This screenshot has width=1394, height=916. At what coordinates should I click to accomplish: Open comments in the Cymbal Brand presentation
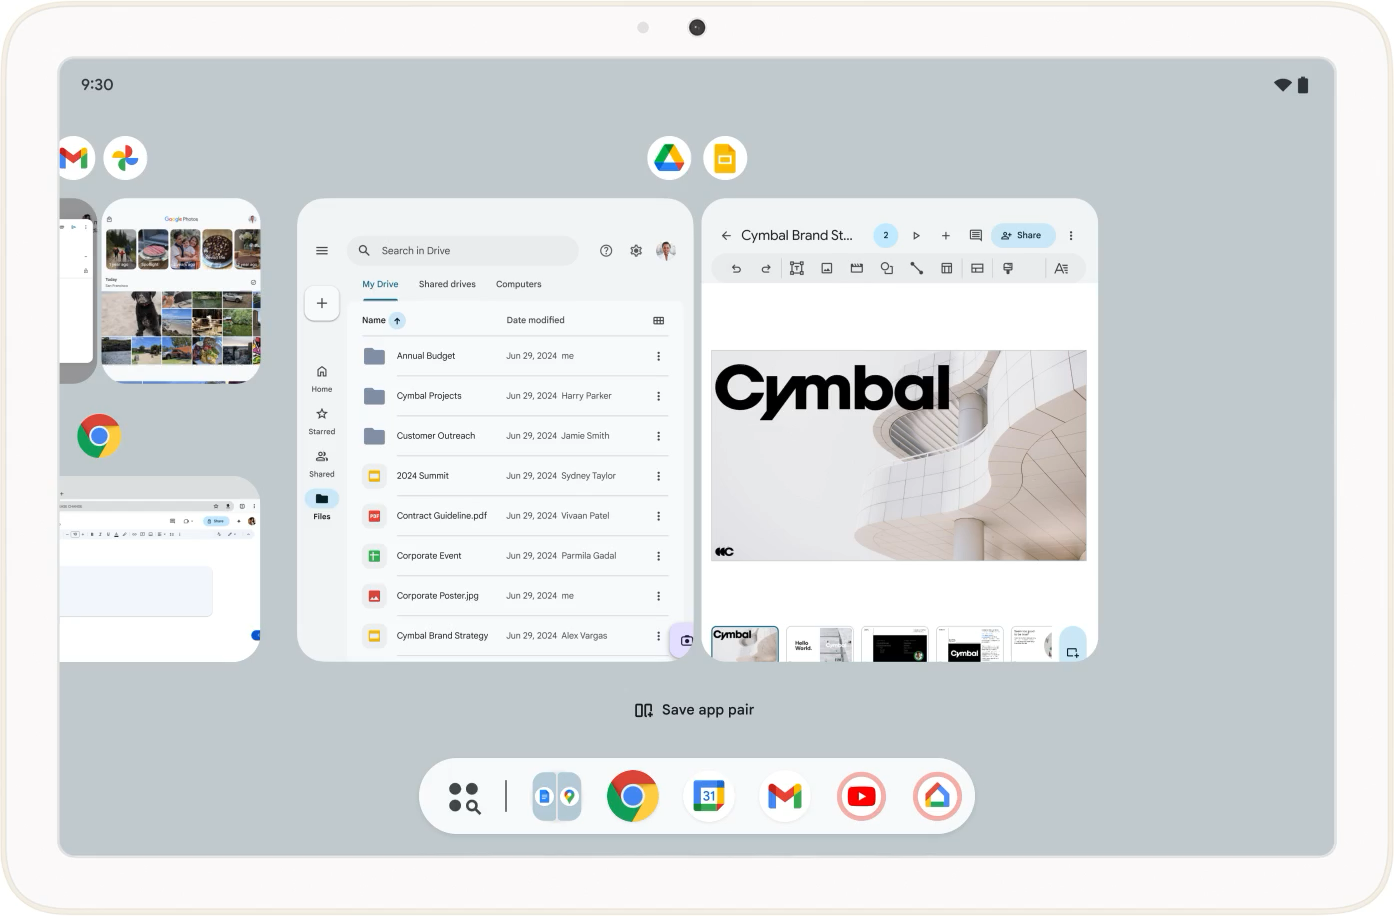[975, 235]
